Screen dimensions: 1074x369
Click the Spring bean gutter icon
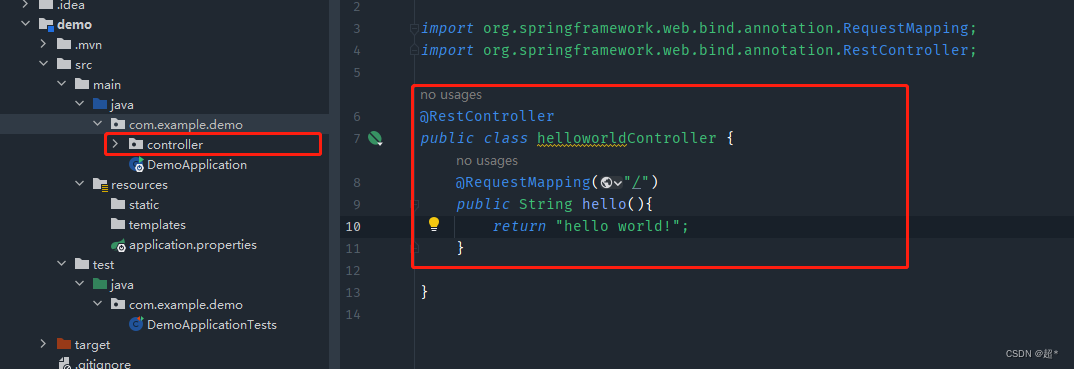(375, 138)
